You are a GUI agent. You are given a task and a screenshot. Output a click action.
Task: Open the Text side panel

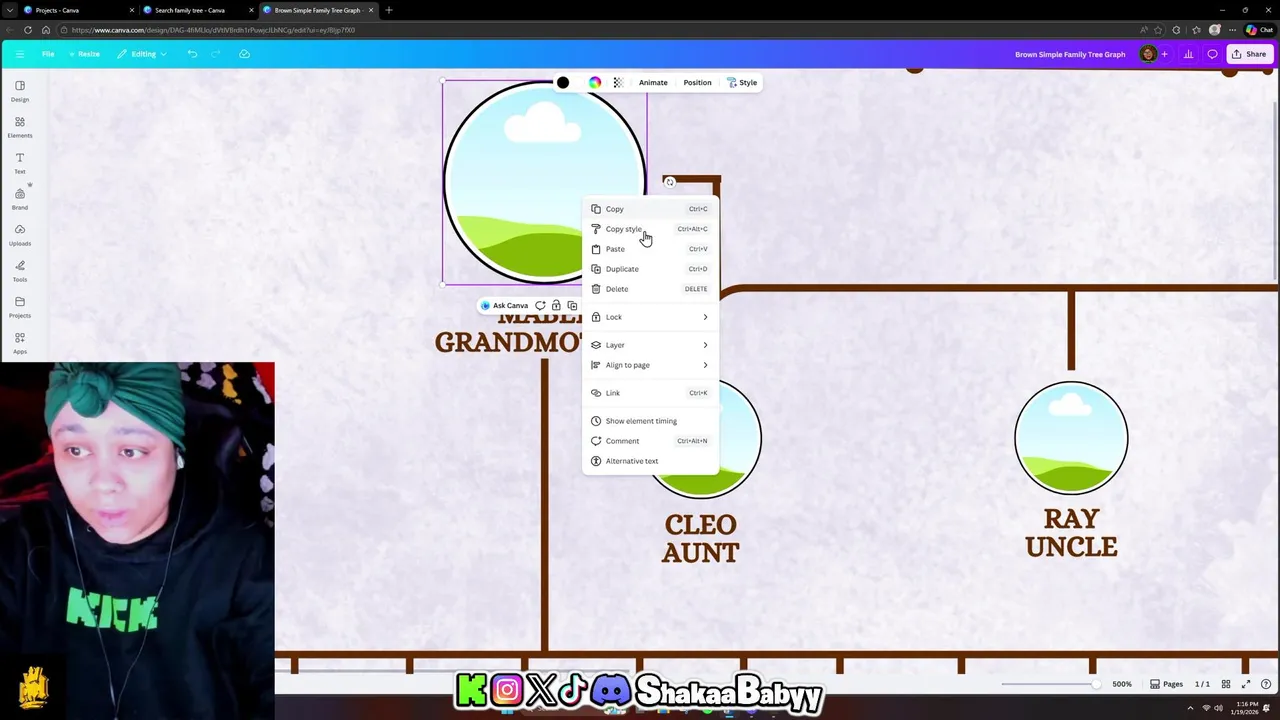click(19, 163)
